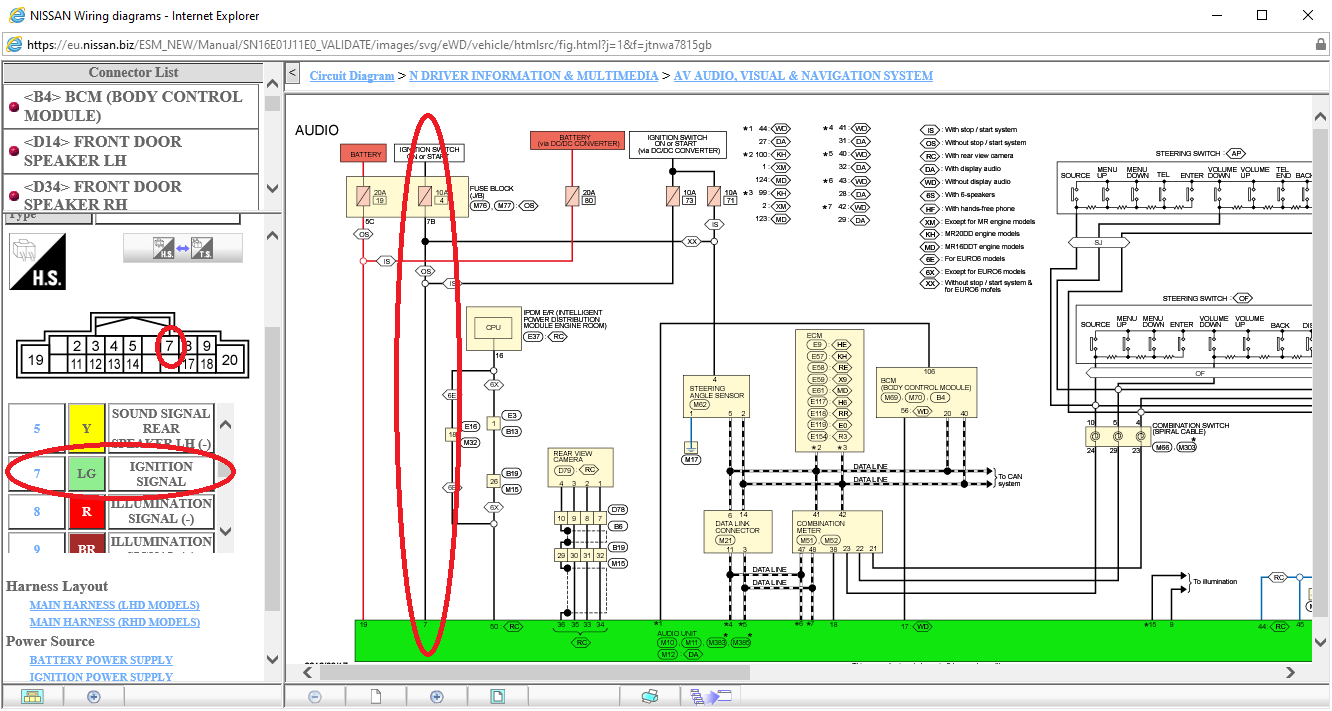Viewport: 1332px width, 711px height.
Task: Open MAIN HARNESS (RHD MODELS) link
Action: coord(114,622)
